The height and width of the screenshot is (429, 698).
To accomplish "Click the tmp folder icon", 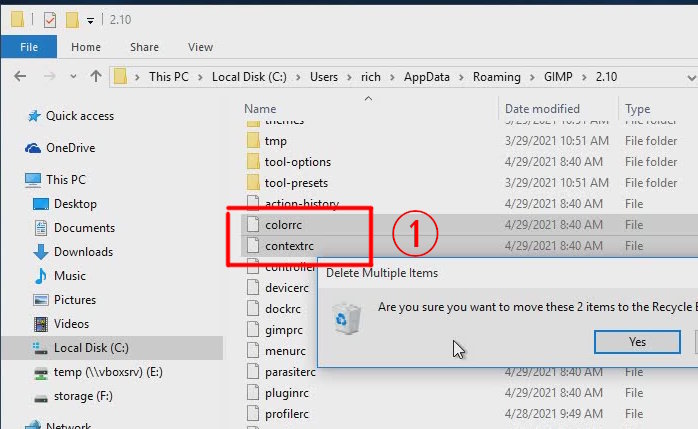I will coord(253,141).
